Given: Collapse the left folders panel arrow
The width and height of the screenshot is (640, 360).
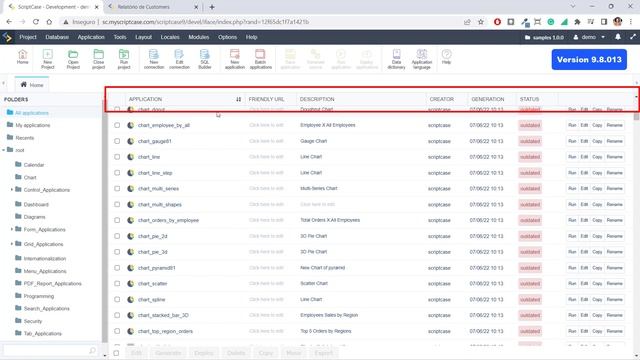Looking at the screenshot, I should click(x=4, y=84).
